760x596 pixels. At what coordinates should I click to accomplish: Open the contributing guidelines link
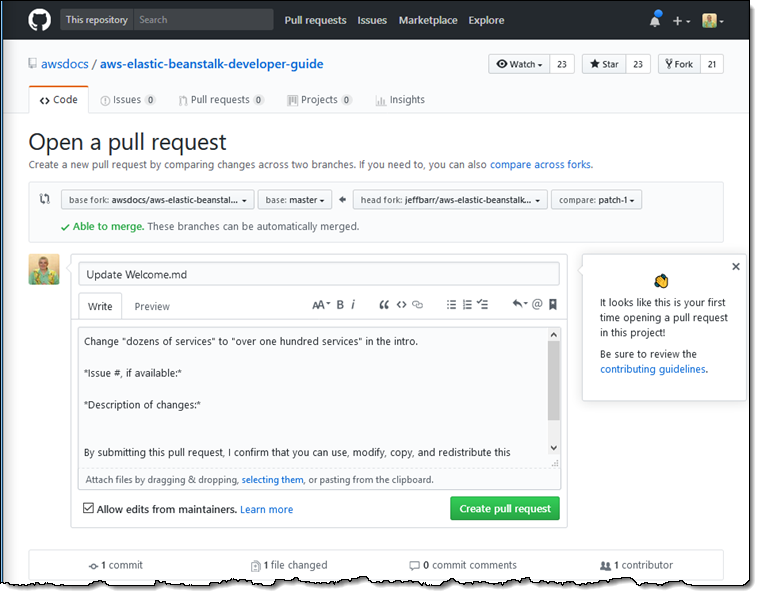pyautogui.click(x=653, y=369)
